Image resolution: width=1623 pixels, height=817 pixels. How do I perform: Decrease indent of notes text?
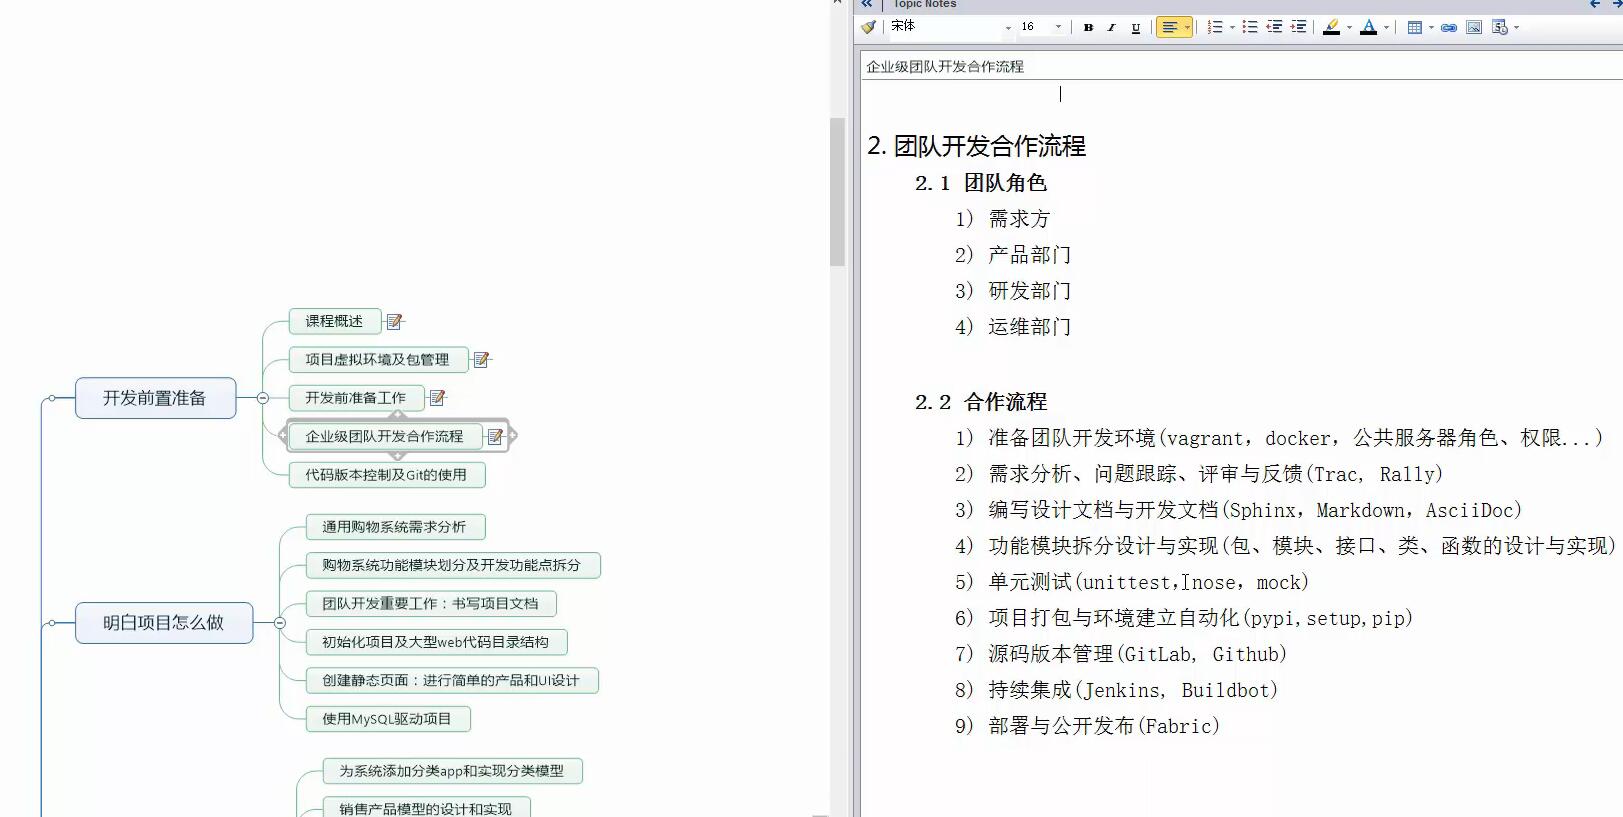point(1274,27)
